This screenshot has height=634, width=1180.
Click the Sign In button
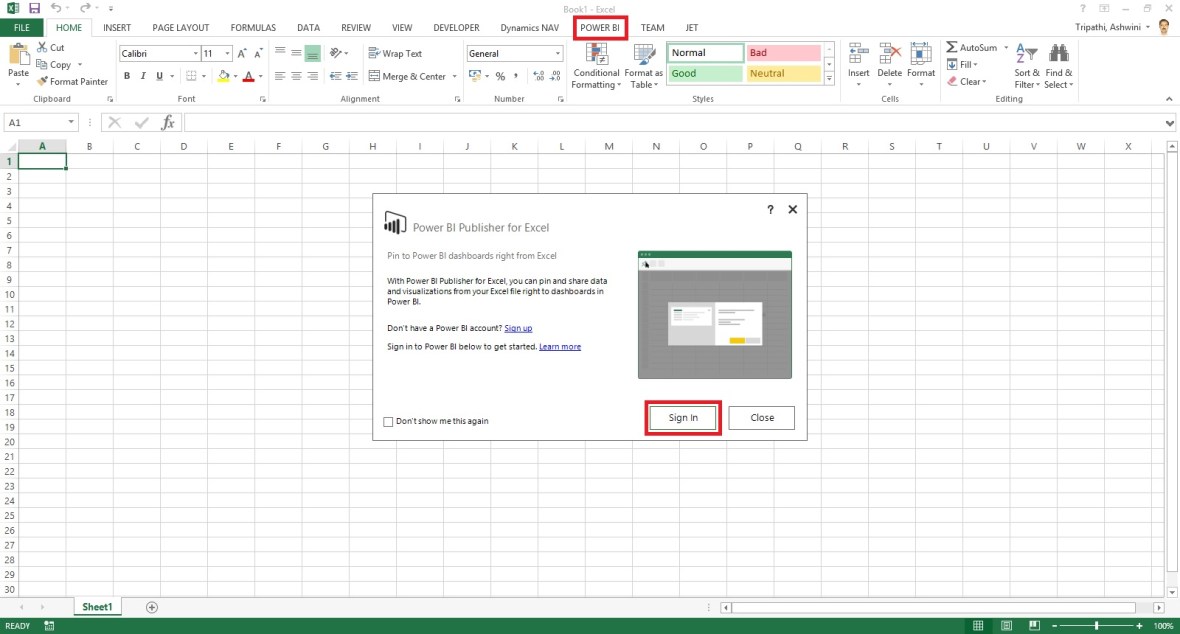(x=682, y=417)
